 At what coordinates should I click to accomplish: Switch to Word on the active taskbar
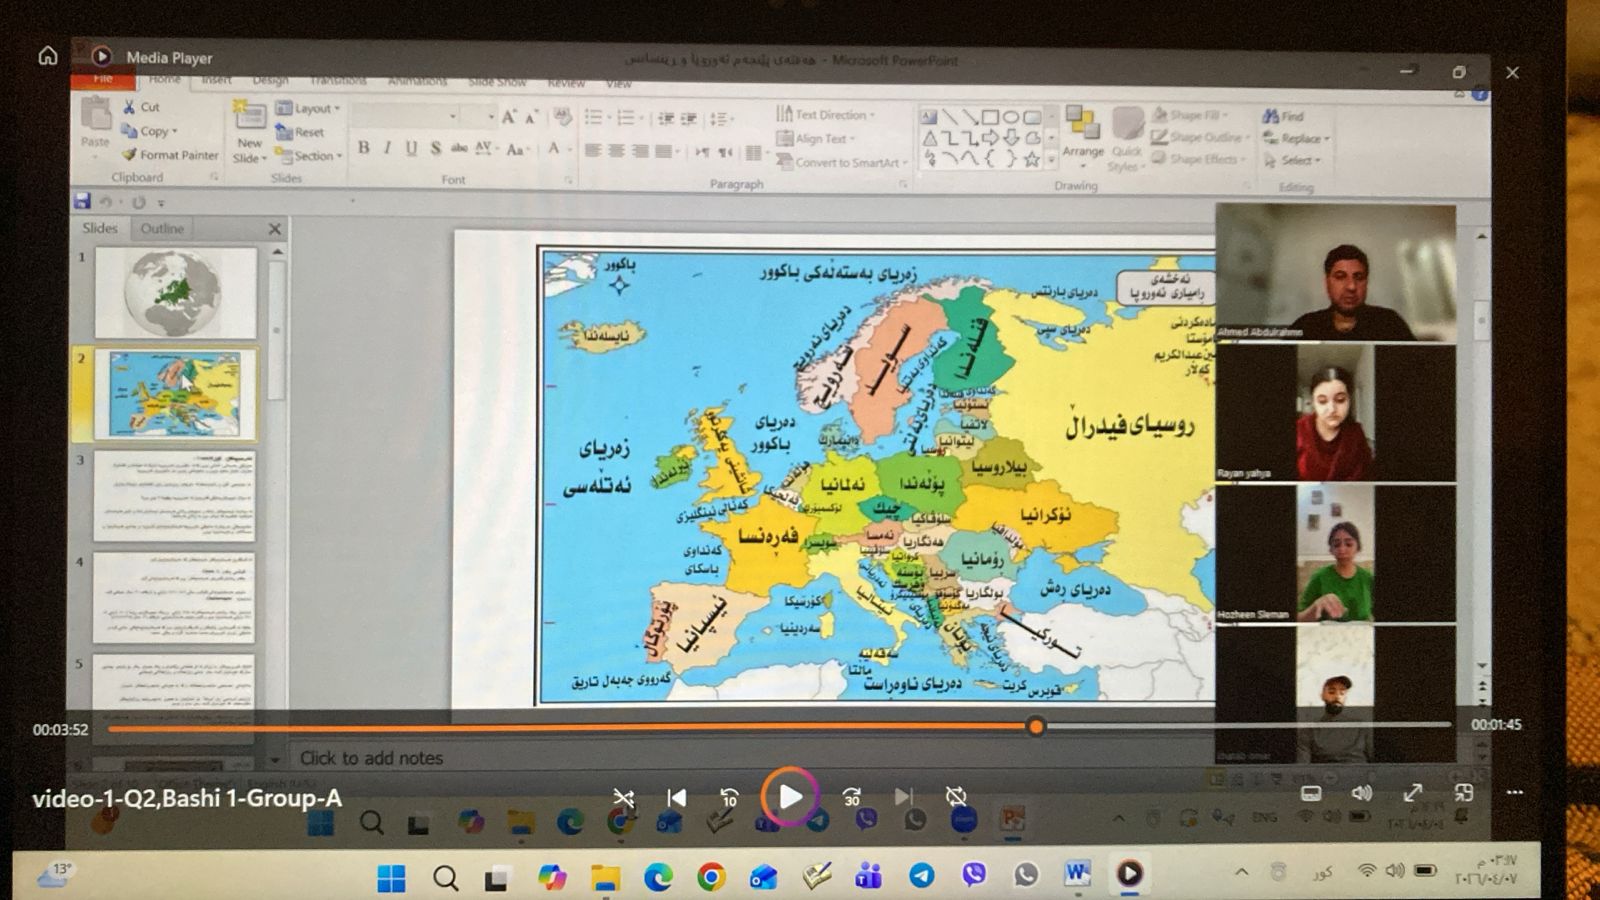pyautogui.click(x=1076, y=874)
